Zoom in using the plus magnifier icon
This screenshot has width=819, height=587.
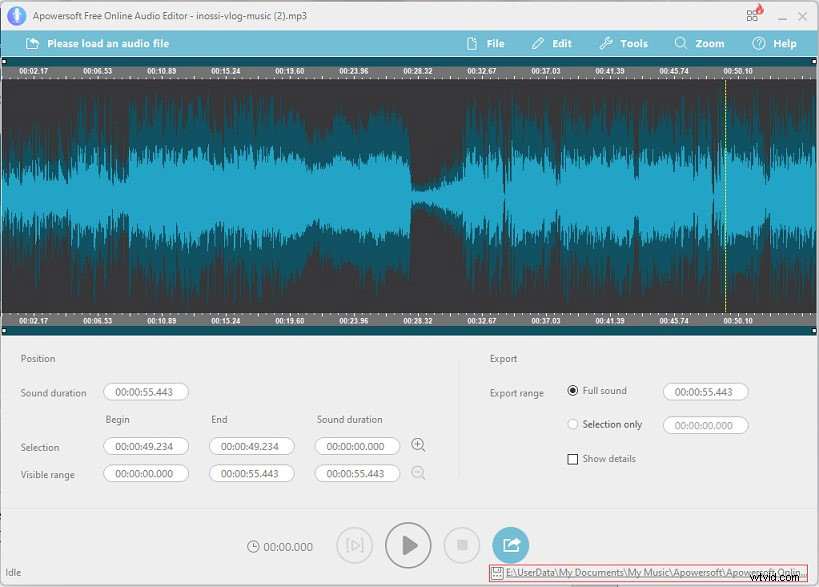(418, 444)
